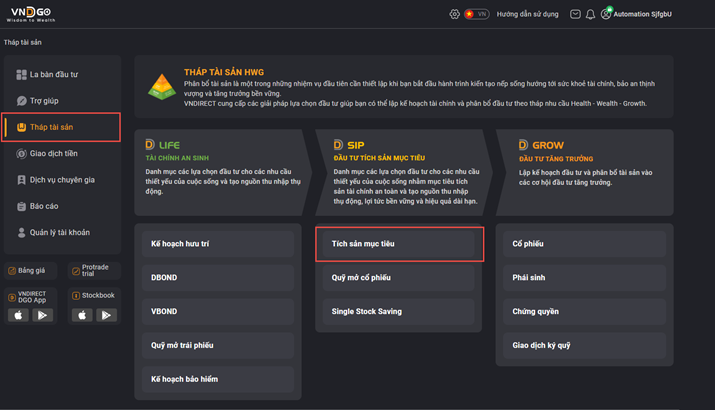Click the VNDGO logo
The height and width of the screenshot is (410, 715).
point(31,14)
